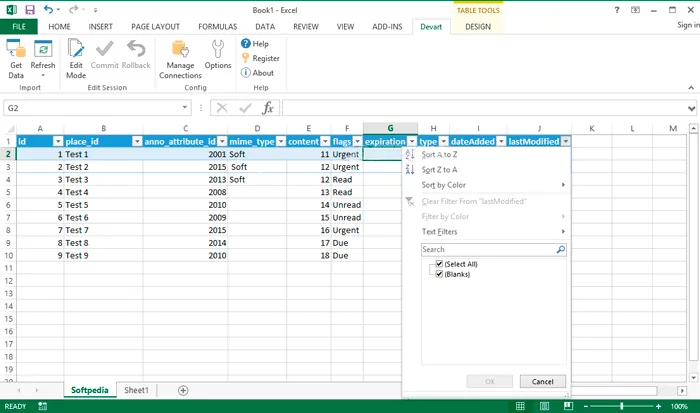
Task: Click the Select All corner of the worksheet
Action: [x=9, y=129]
